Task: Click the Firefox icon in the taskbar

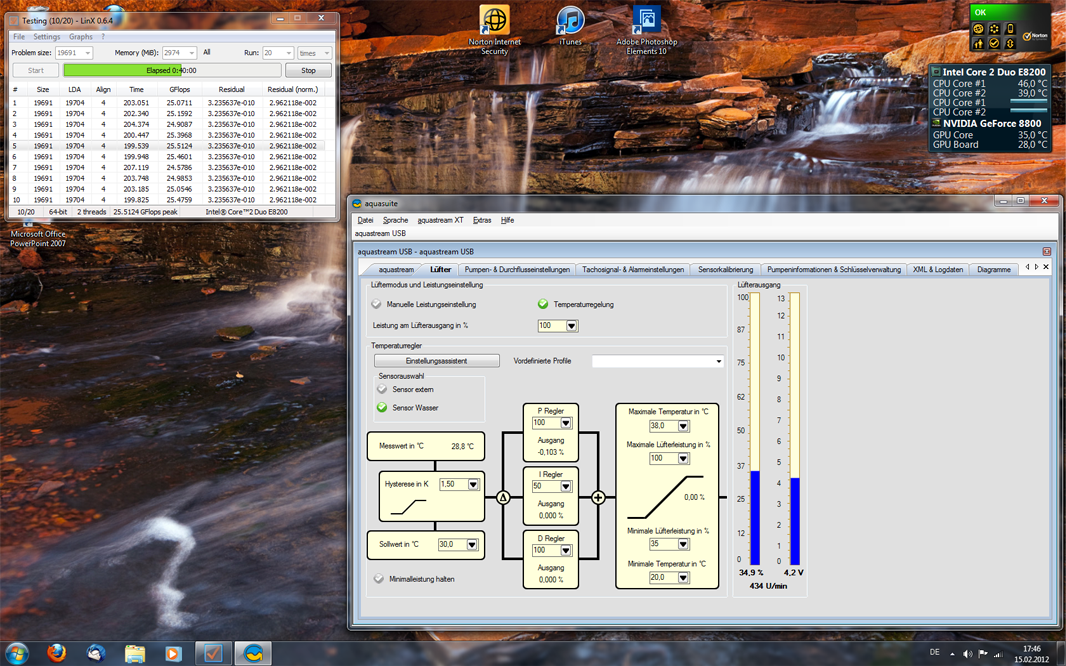Action: tap(57, 653)
